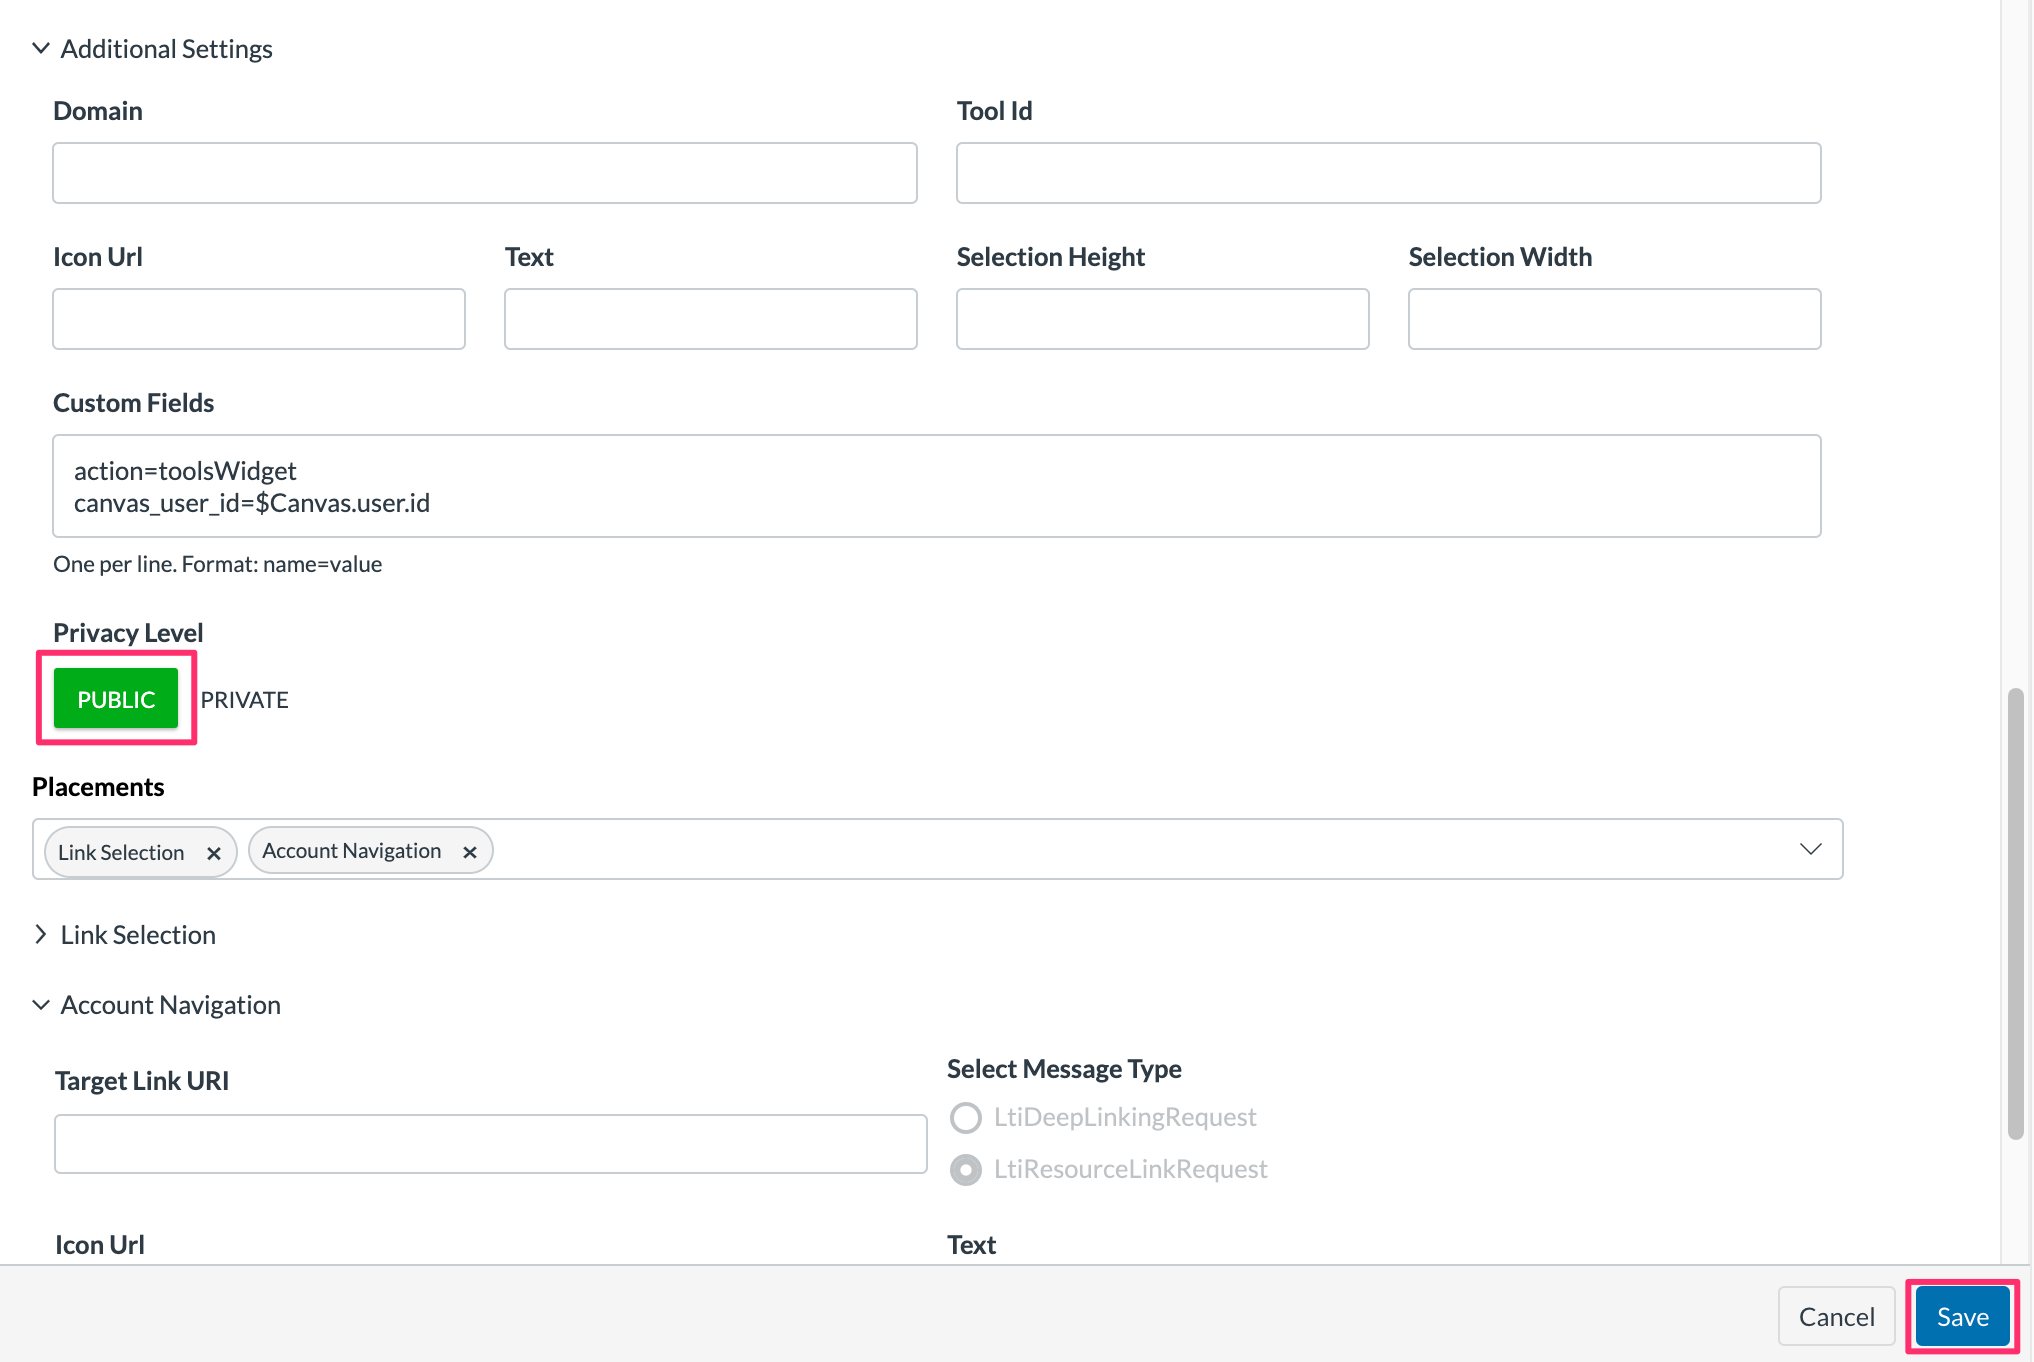The height and width of the screenshot is (1362, 2034).
Task: Select the LtiResourceLinkRequest message type
Action: click(x=965, y=1169)
